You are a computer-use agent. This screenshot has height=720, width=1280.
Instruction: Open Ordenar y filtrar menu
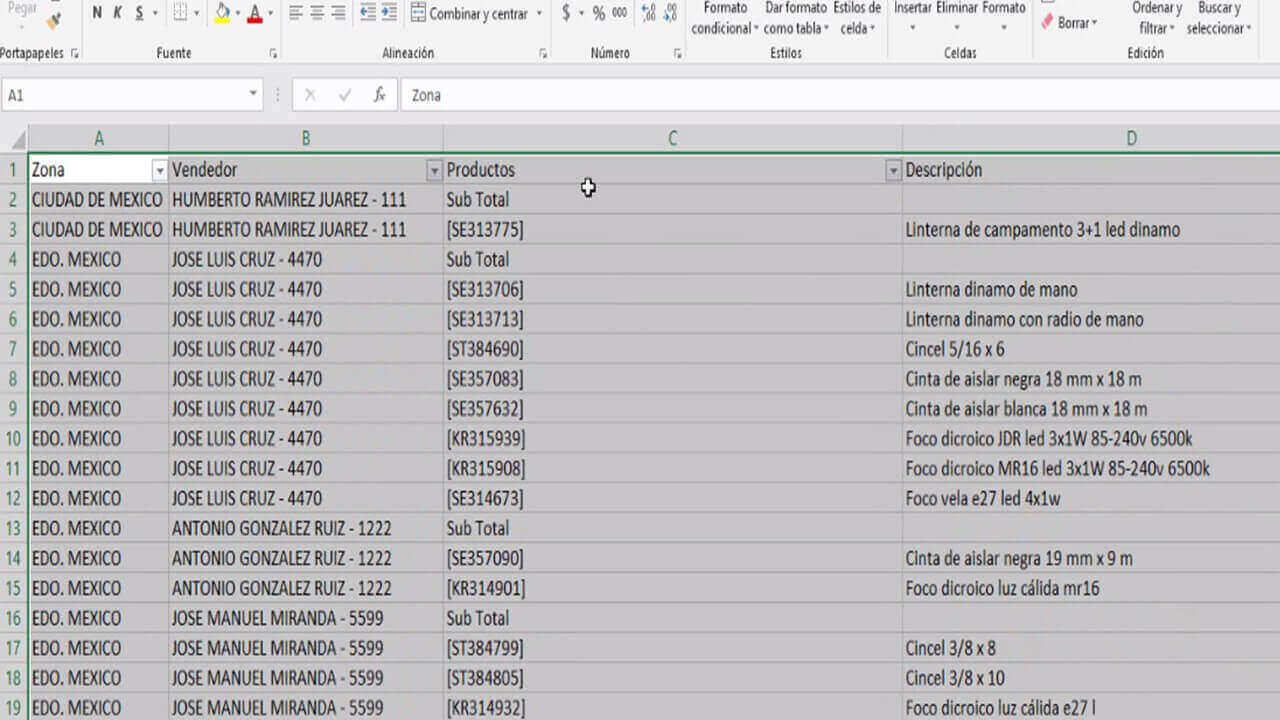pos(1157,18)
